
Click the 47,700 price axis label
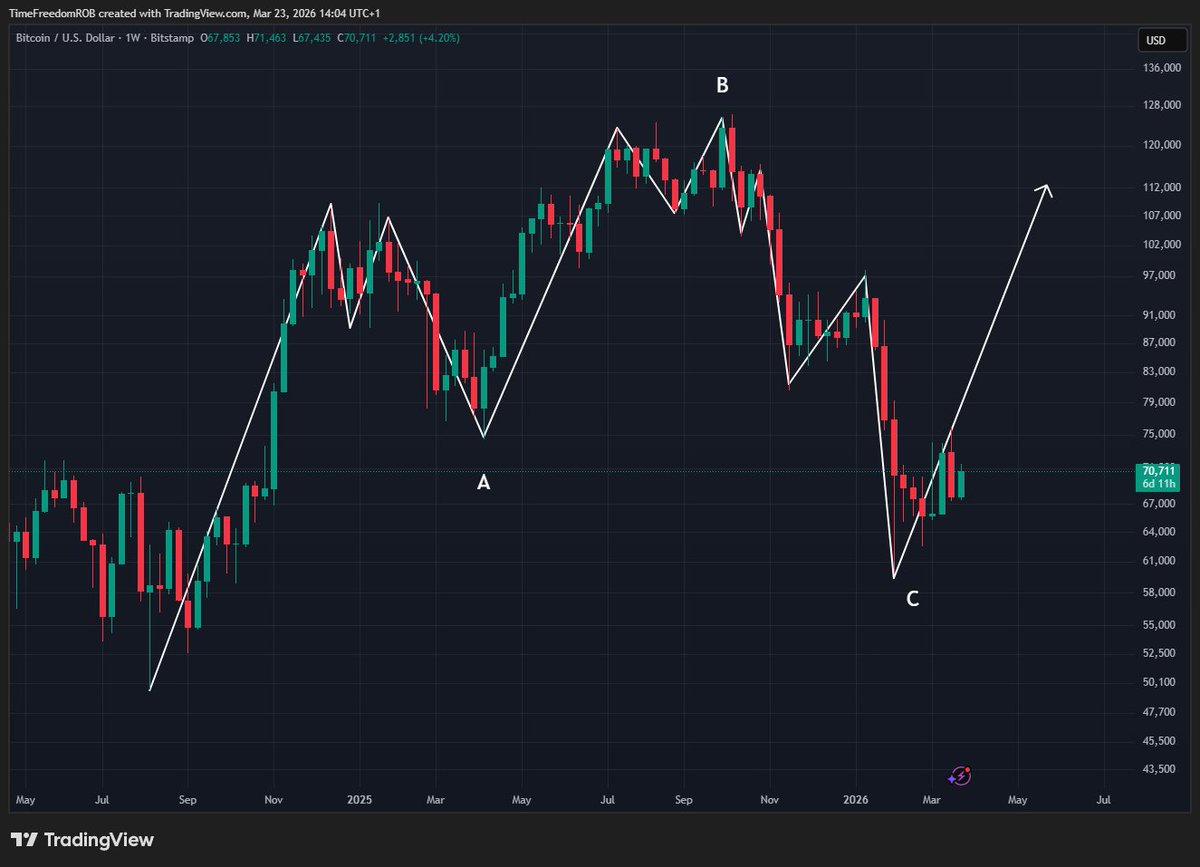(x=1157, y=712)
